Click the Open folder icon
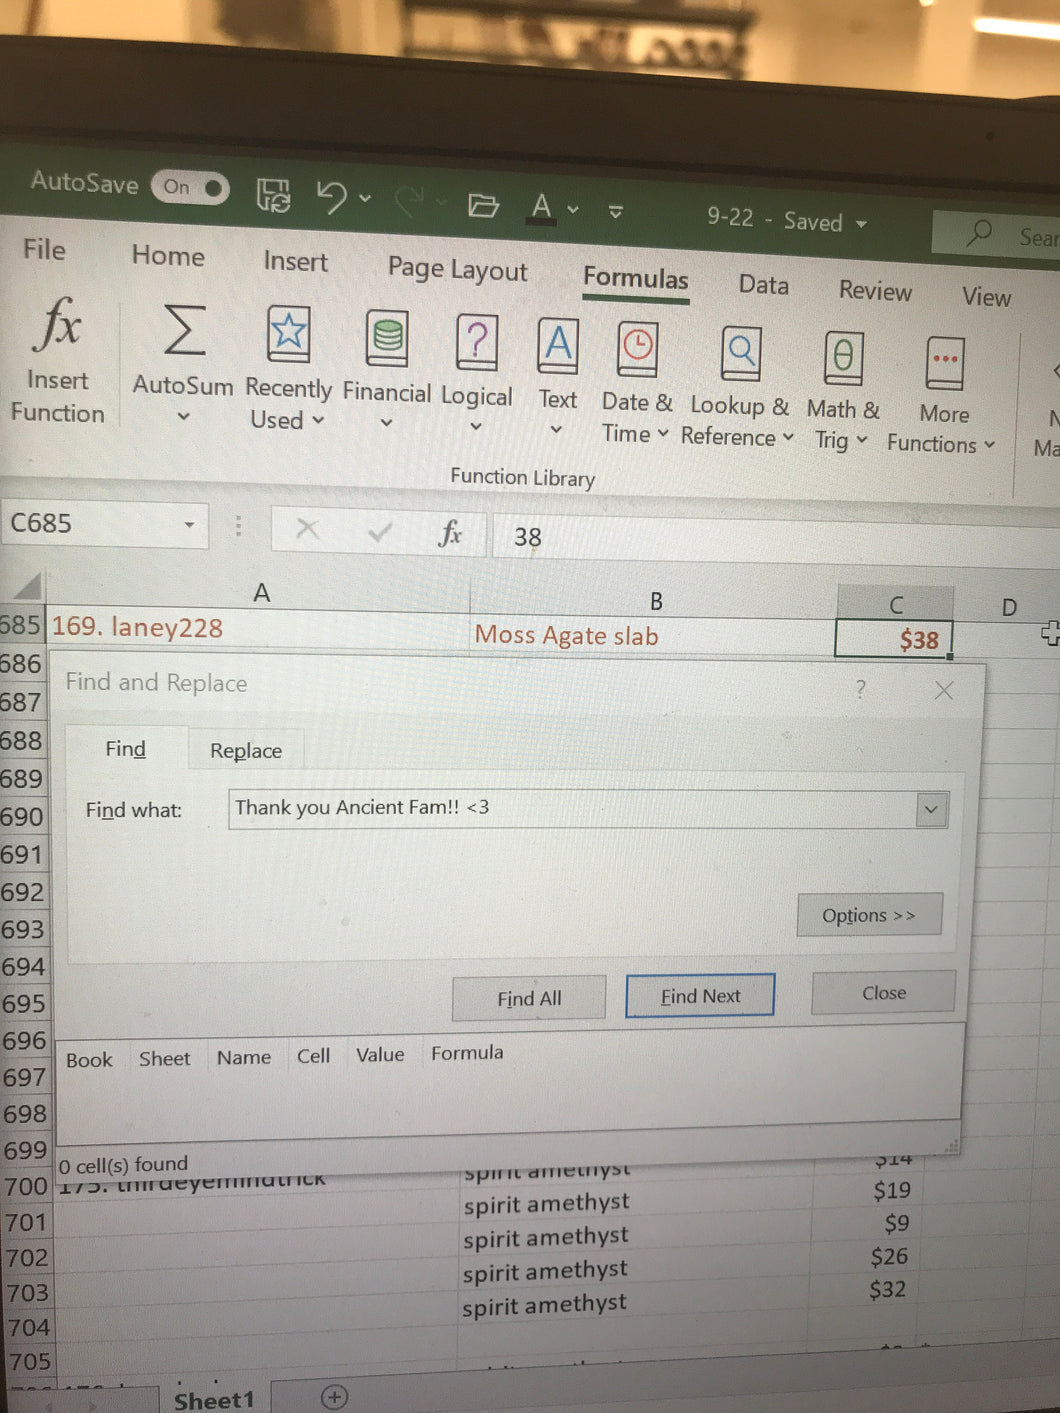The image size is (1060, 1413). point(484,206)
